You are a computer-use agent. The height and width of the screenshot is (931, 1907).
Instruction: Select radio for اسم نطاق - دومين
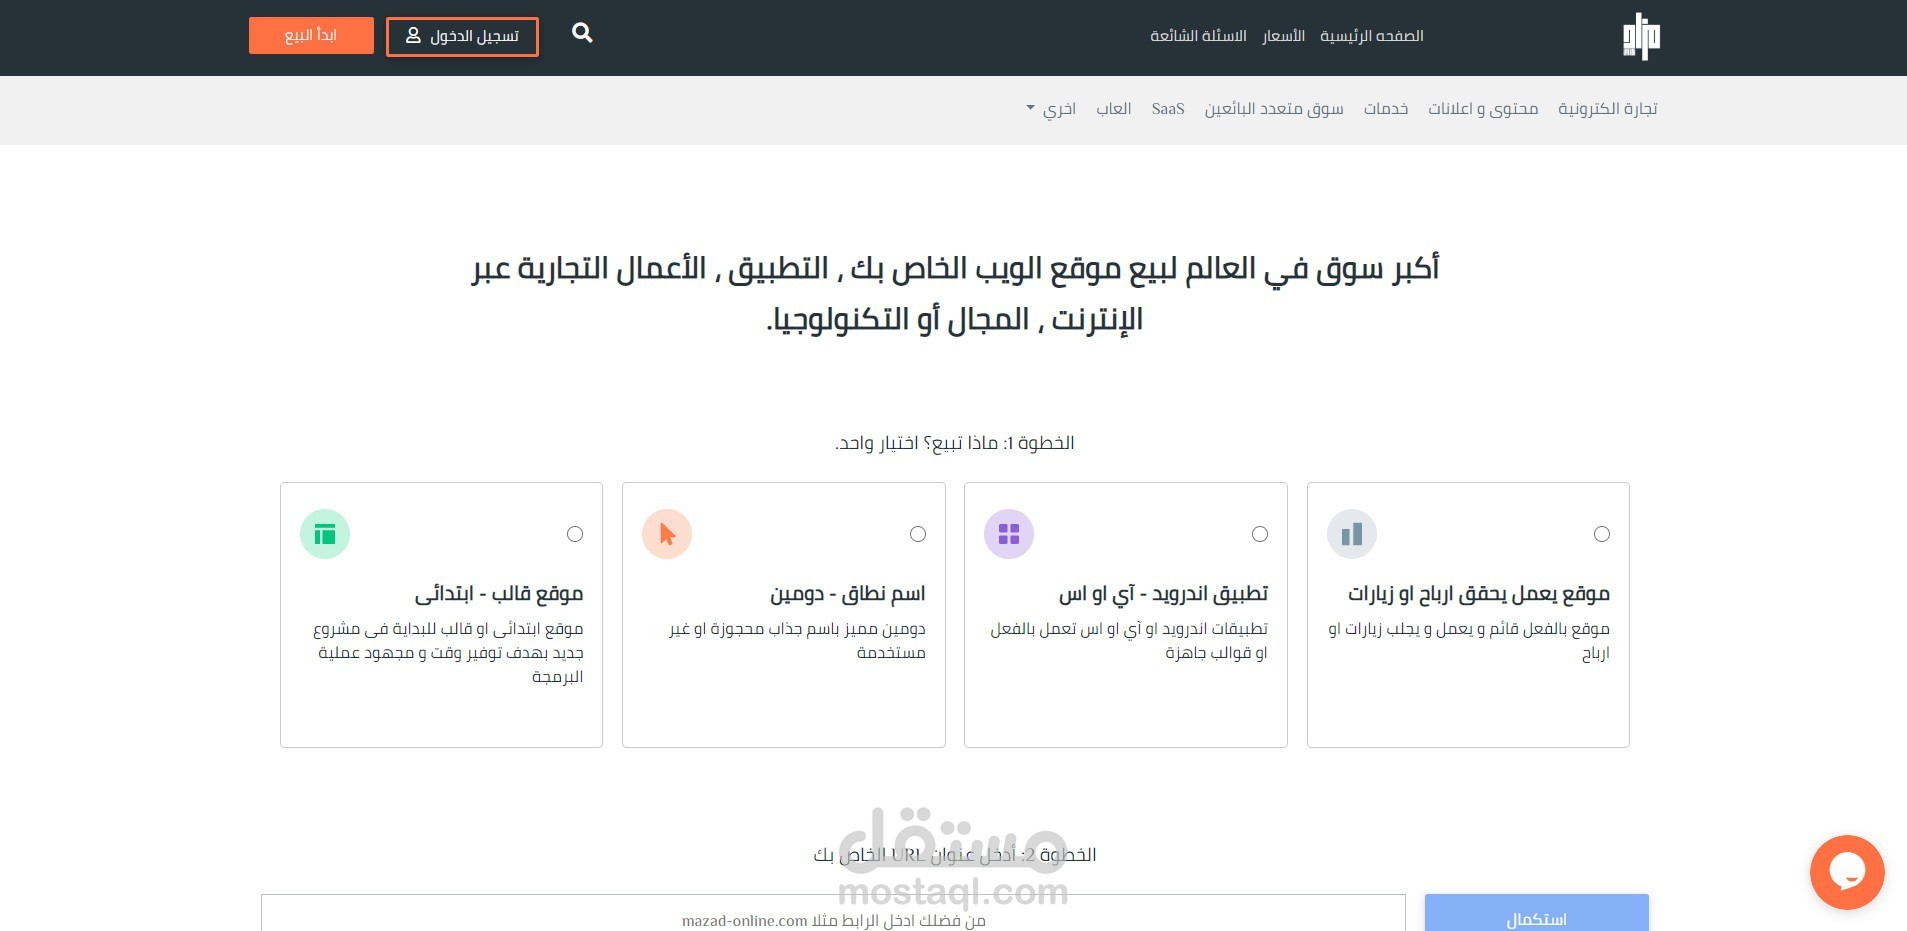pos(918,534)
